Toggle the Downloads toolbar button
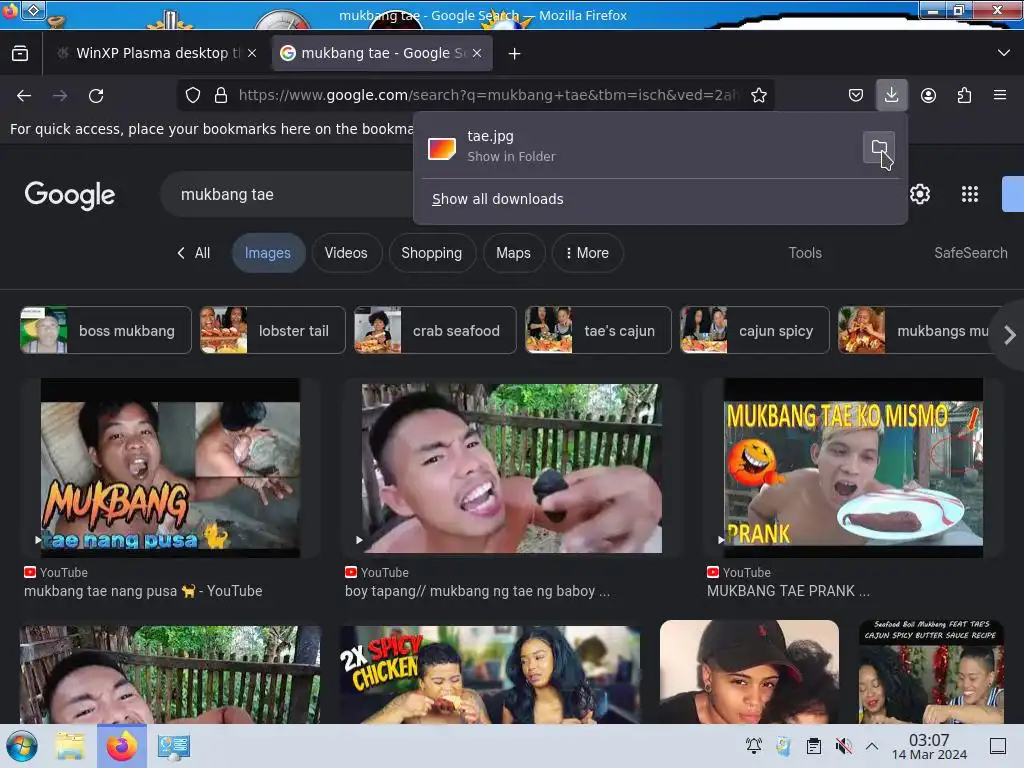The width and height of the screenshot is (1024, 768). point(891,95)
